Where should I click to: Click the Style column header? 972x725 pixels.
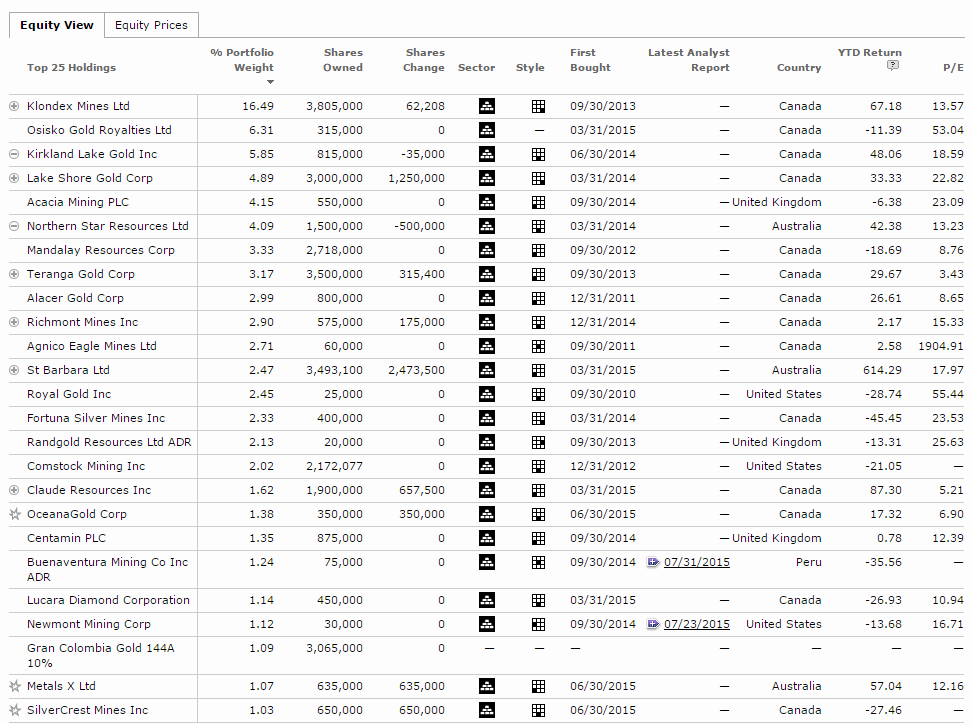530,68
